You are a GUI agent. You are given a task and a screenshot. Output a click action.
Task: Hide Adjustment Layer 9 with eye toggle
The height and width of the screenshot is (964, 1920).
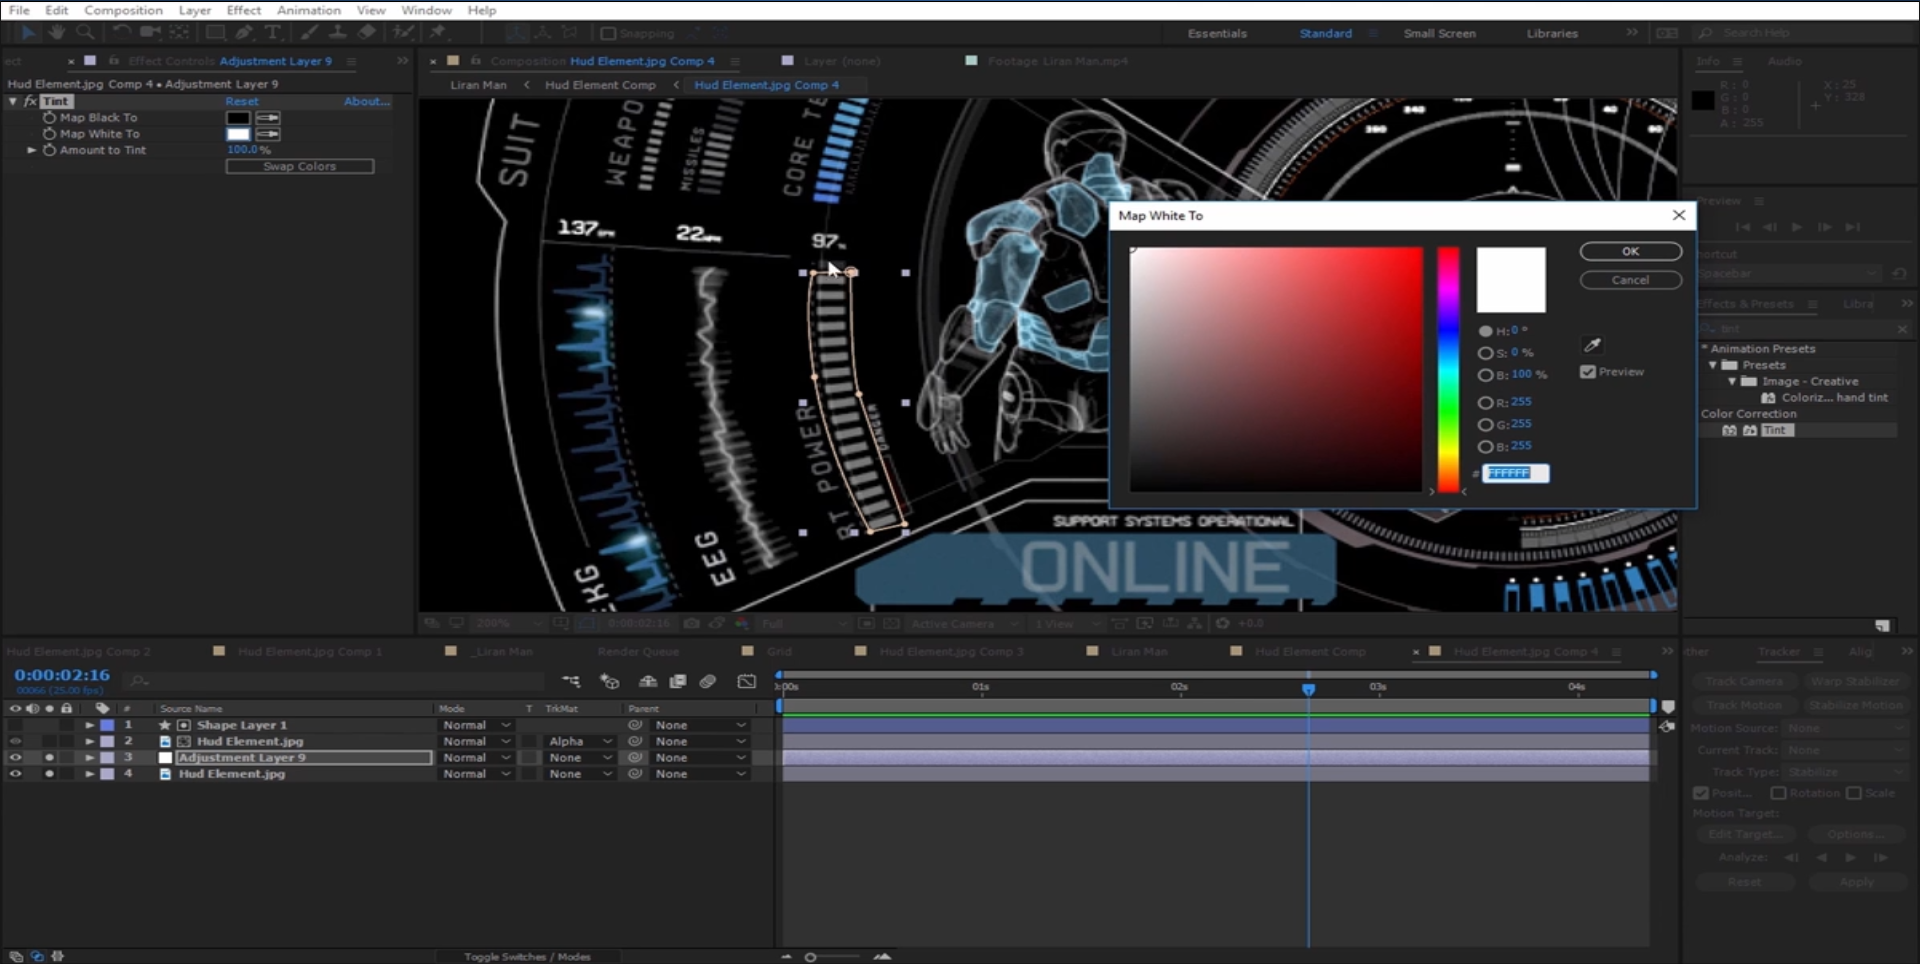[15, 758]
